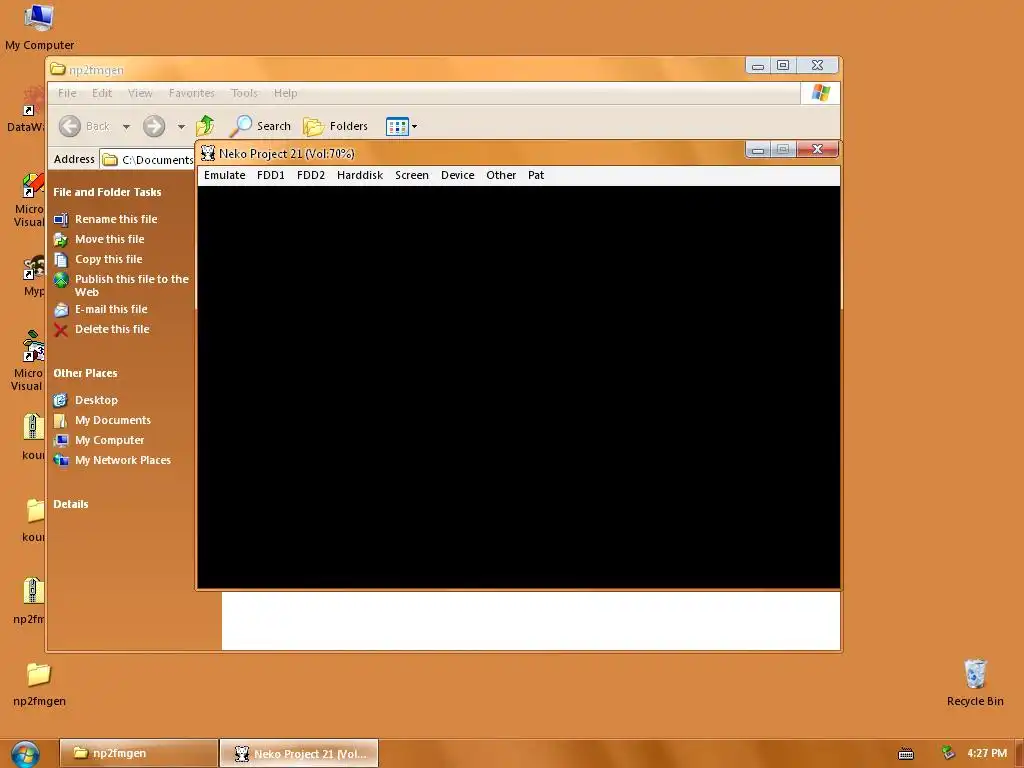Click the My Documents sidebar icon
Screen dimensions: 1024x768
61,421
